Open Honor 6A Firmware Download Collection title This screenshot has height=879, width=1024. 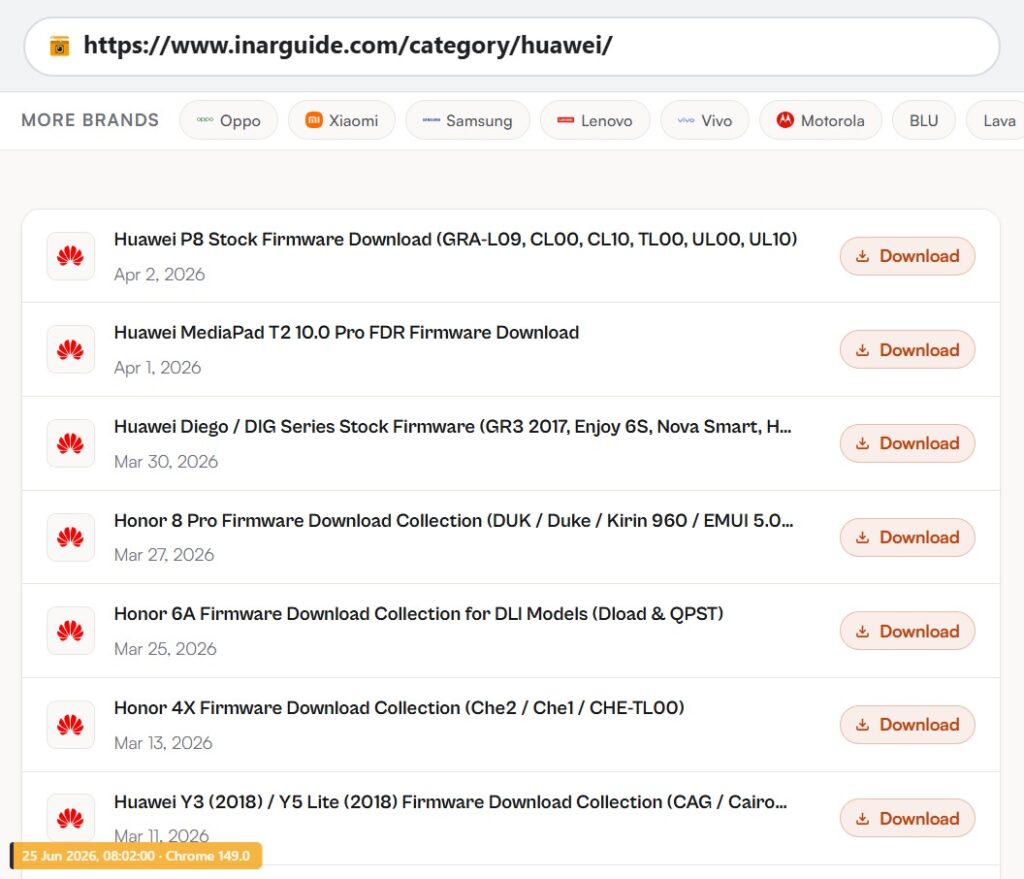click(419, 615)
